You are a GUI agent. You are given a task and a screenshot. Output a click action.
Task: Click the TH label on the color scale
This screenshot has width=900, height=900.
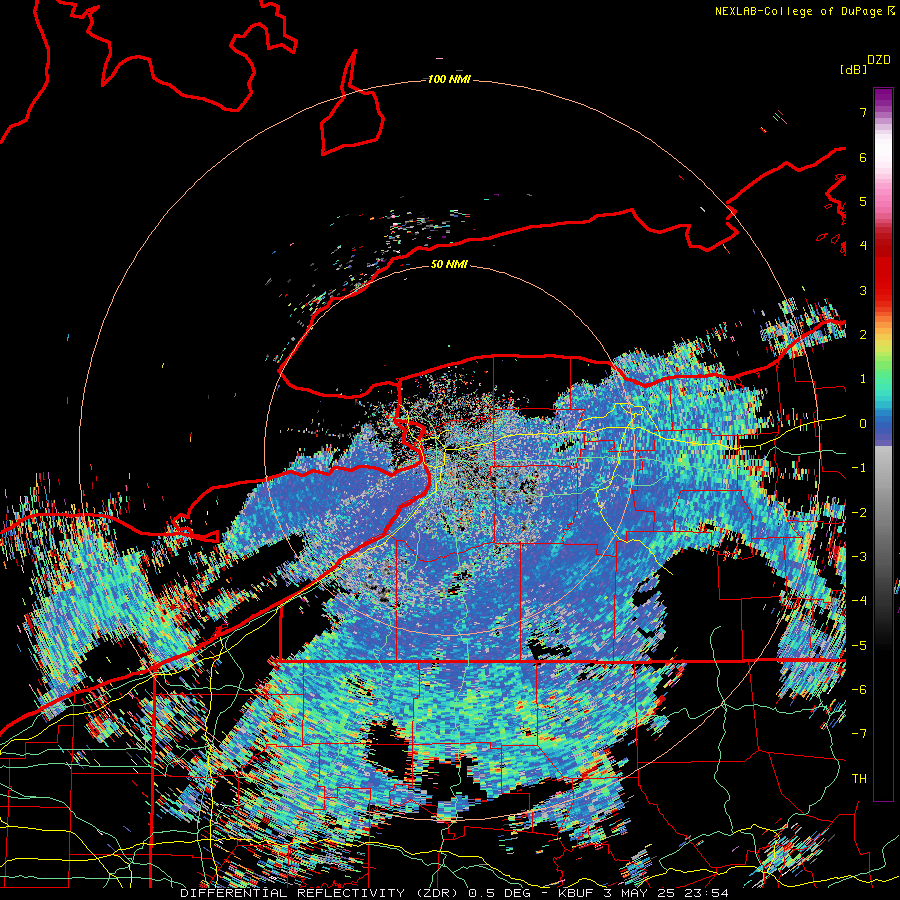pos(859,779)
